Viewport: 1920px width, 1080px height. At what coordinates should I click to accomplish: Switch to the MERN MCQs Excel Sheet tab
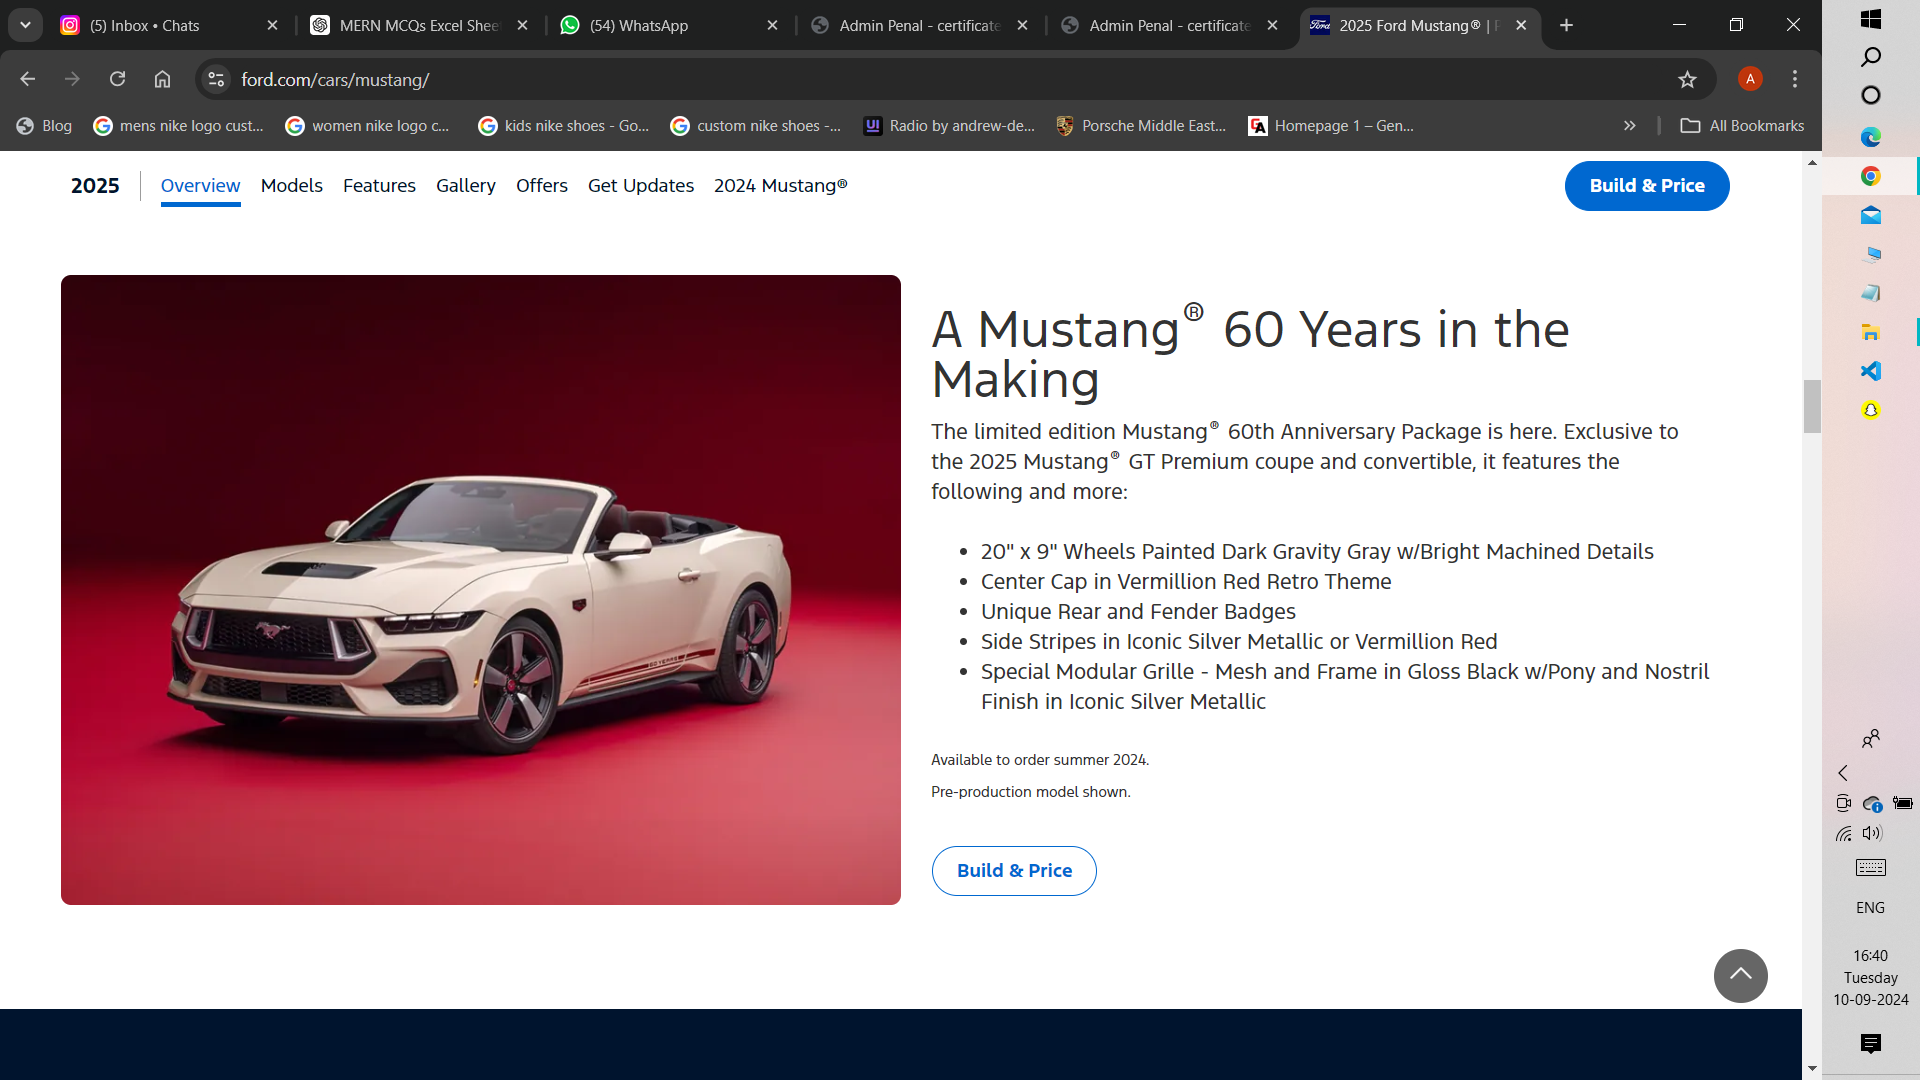coord(420,25)
